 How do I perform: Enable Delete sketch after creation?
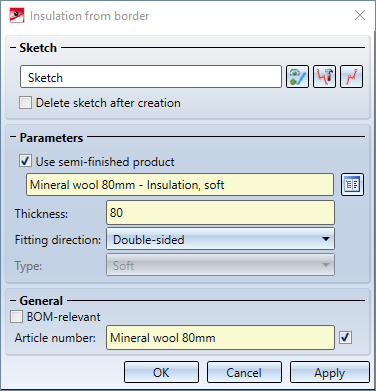[x=26, y=103]
